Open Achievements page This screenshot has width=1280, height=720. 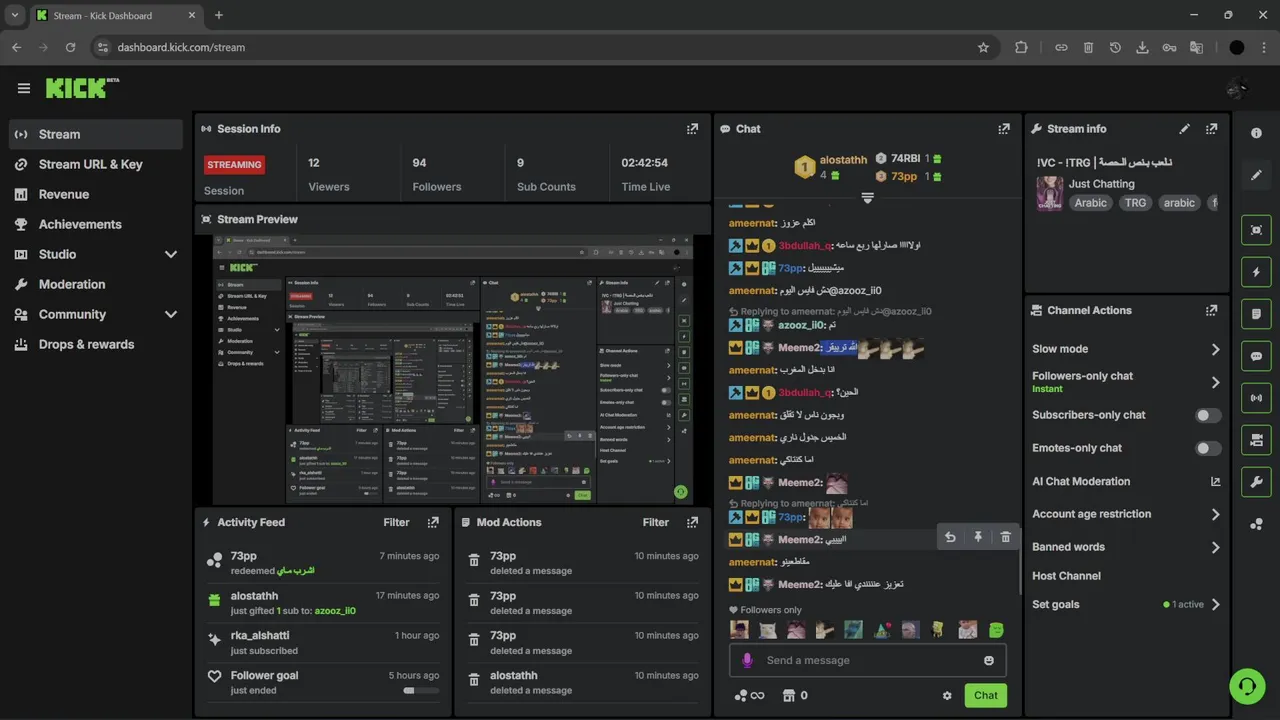96,224
